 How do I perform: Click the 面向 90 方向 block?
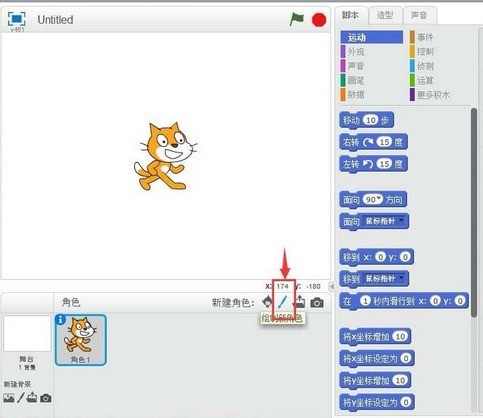point(373,200)
